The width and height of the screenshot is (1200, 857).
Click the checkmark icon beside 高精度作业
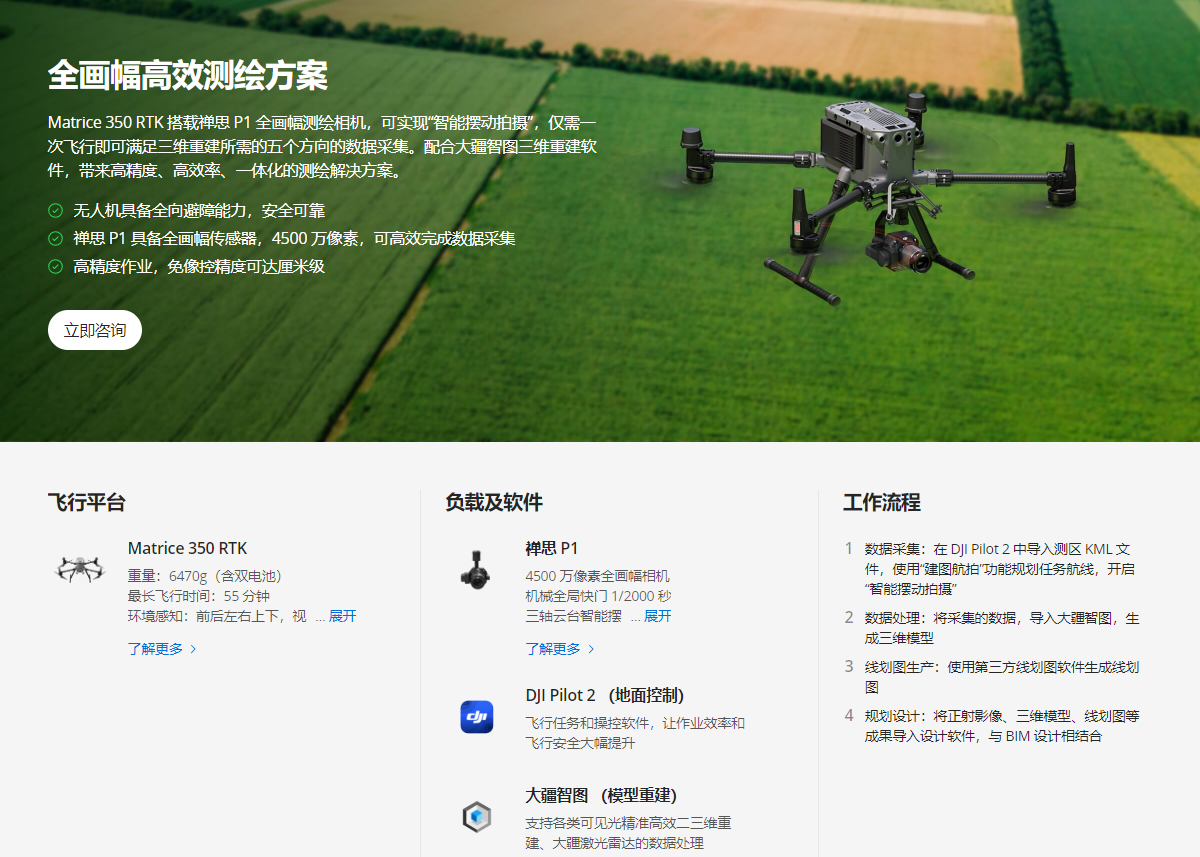pos(56,267)
